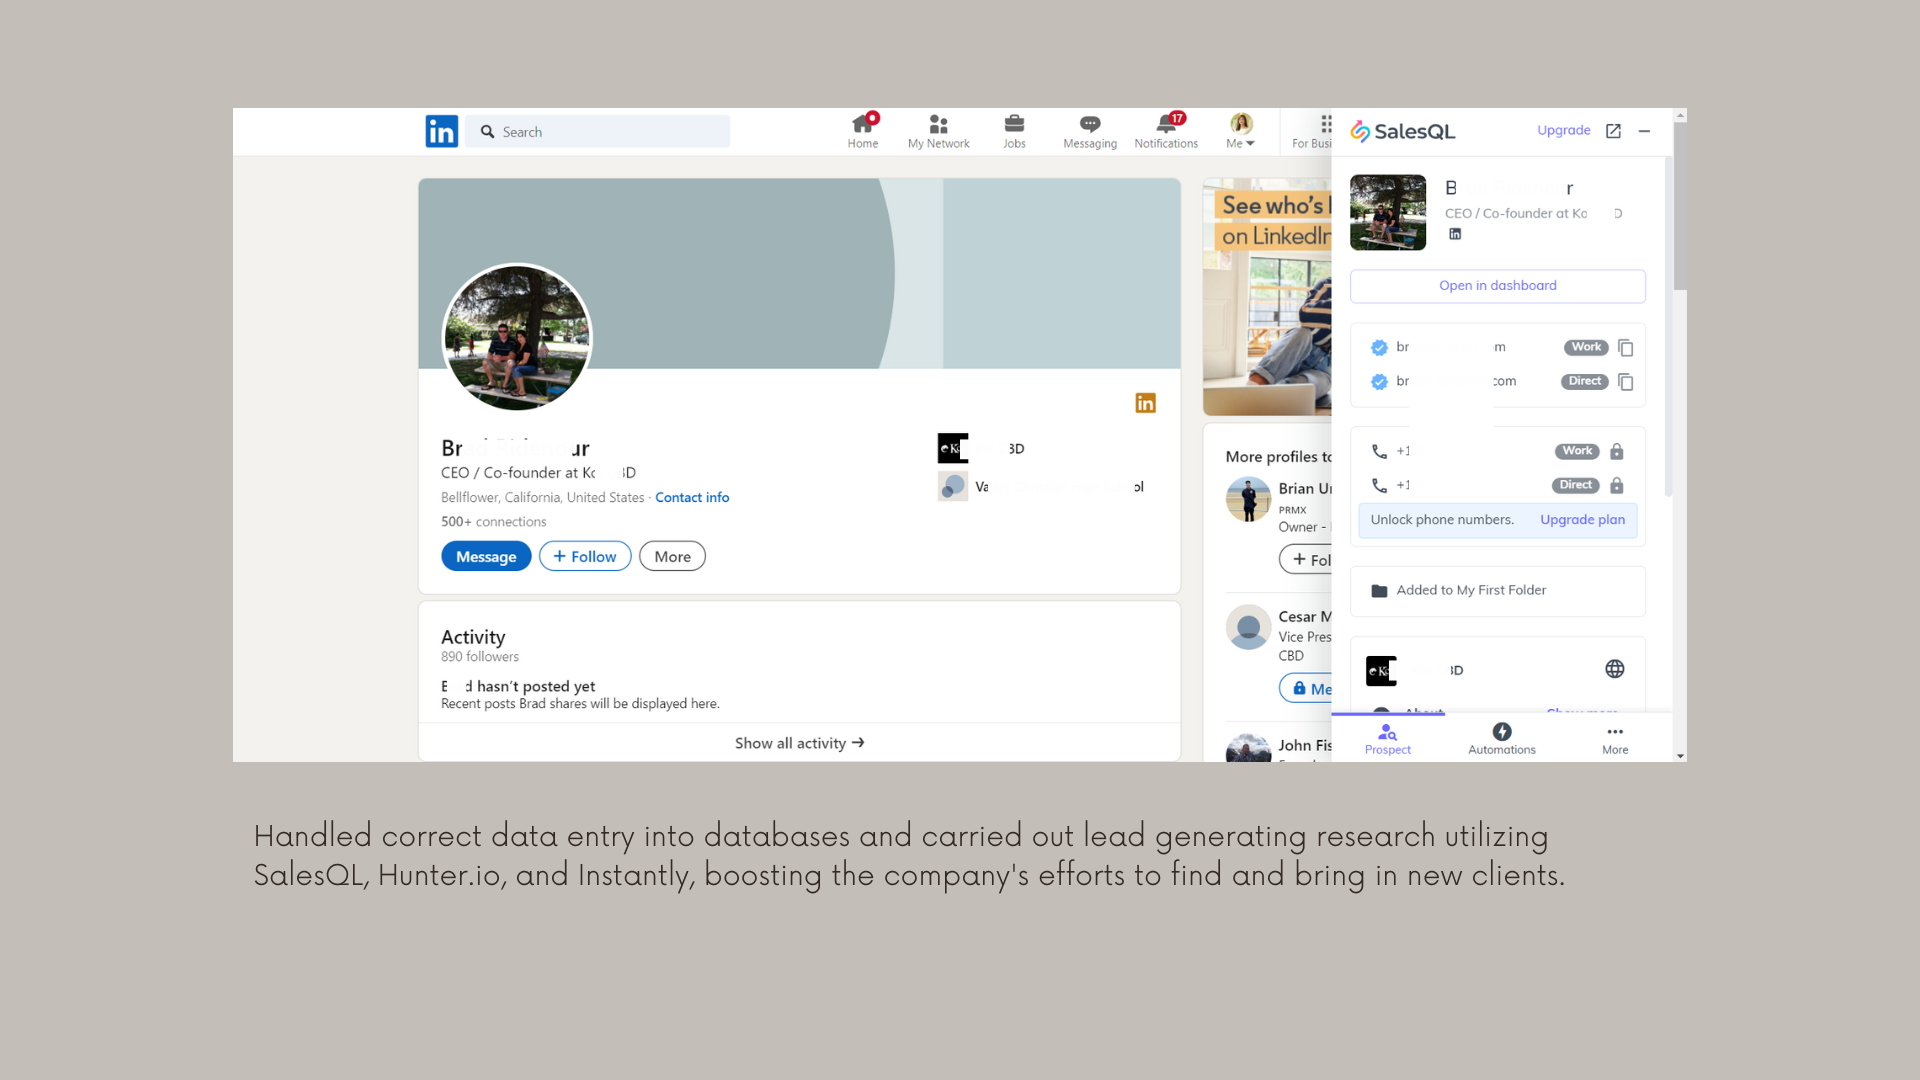Open Contact info link
The width and height of the screenshot is (1920, 1080).
(692, 498)
